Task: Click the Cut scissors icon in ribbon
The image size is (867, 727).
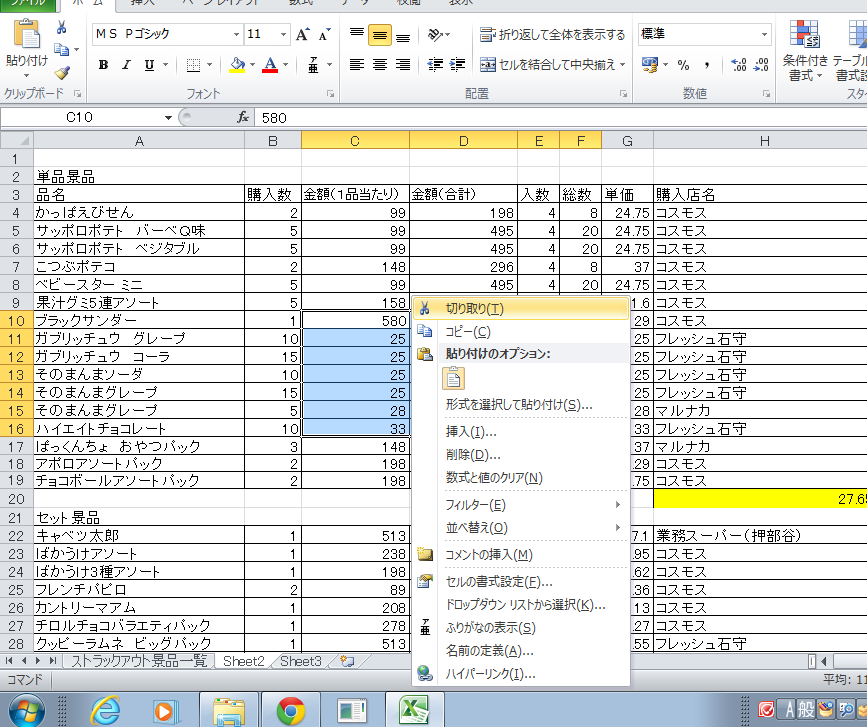Action: (61, 27)
